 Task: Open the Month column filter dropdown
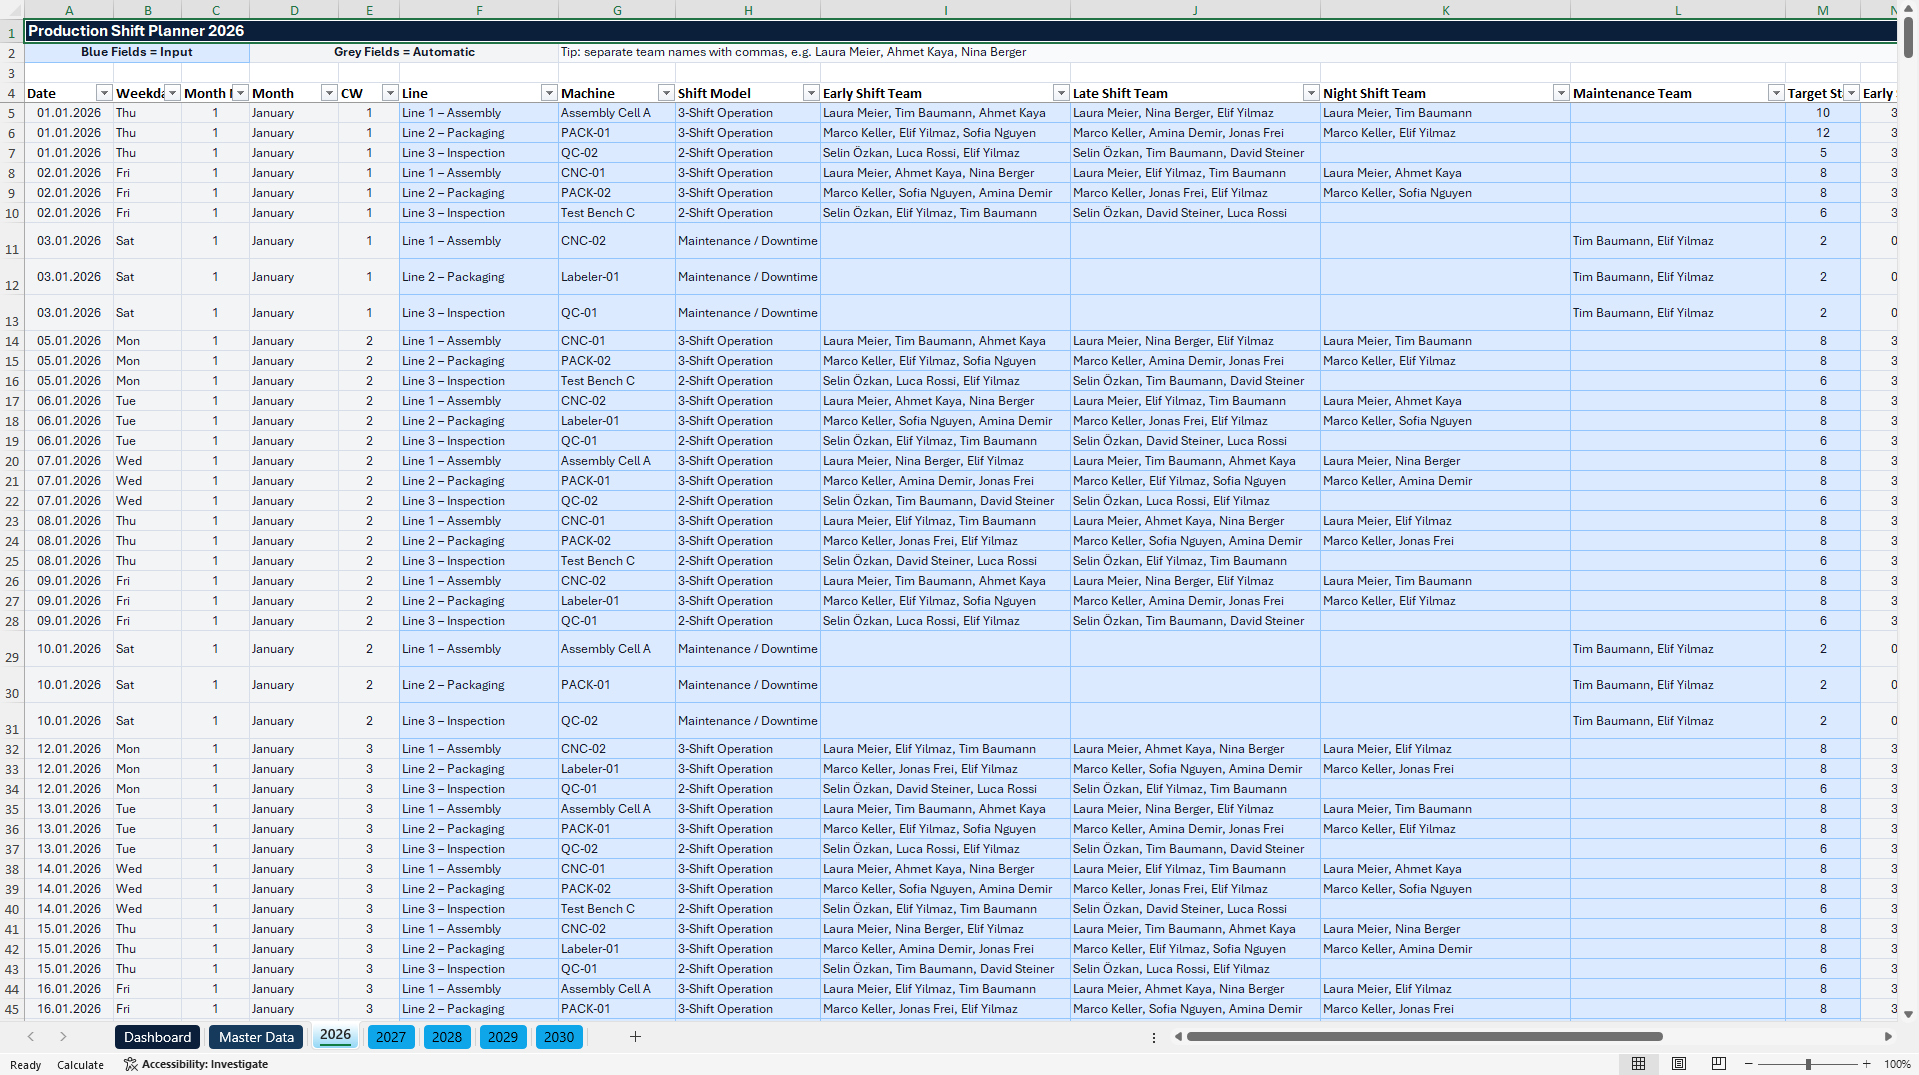(328, 93)
